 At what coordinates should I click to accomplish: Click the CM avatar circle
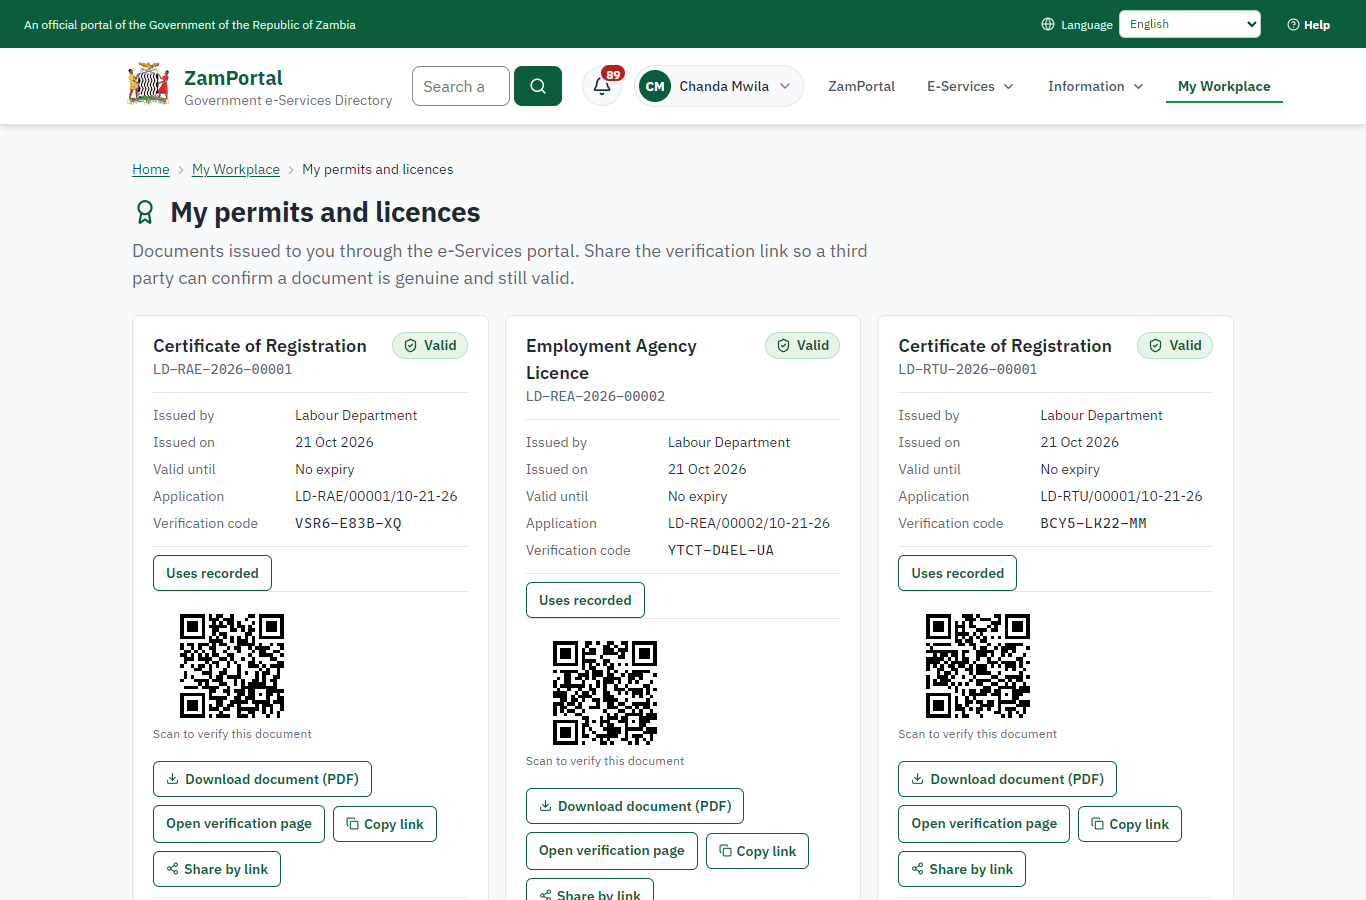(655, 86)
